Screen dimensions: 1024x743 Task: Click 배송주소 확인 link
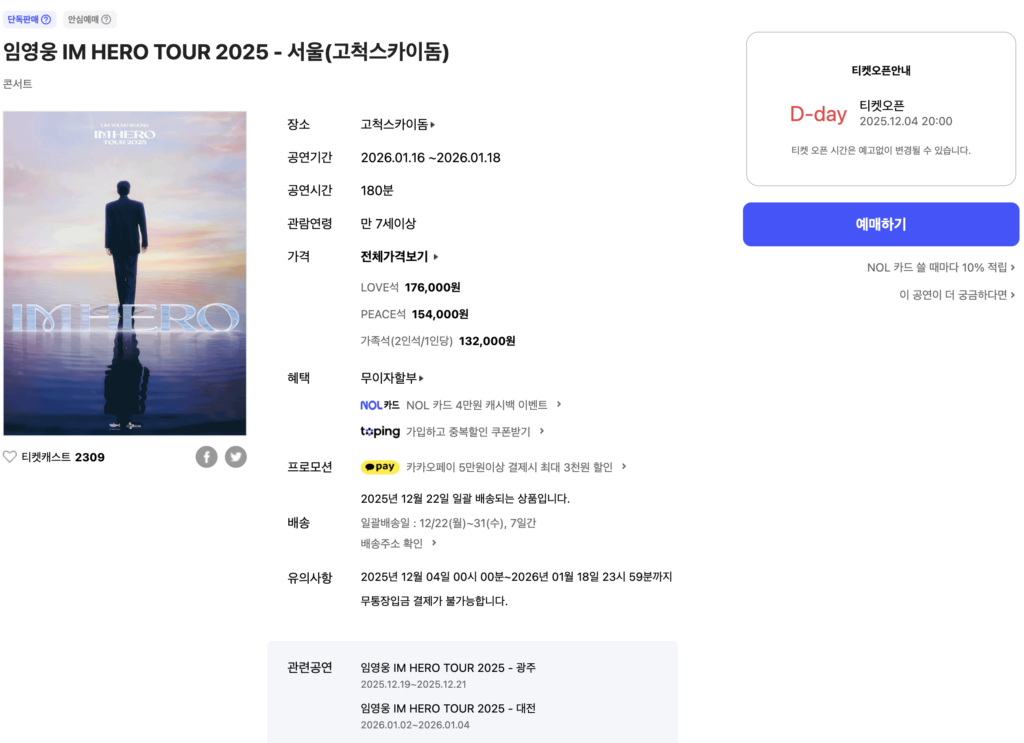(x=399, y=544)
